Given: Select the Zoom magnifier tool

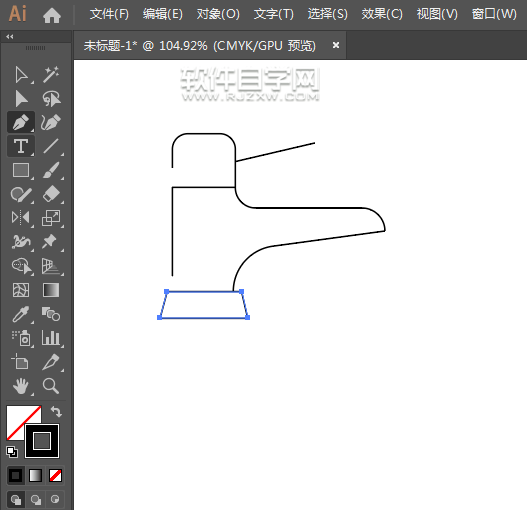Looking at the screenshot, I should coord(51,386).
